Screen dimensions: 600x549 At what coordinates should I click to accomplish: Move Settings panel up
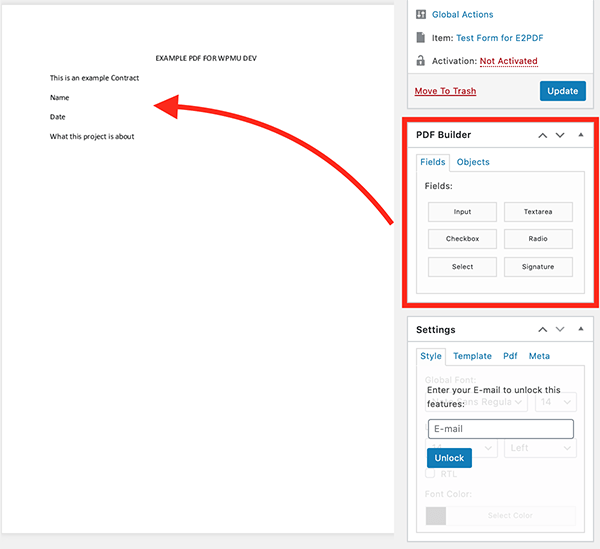pyautogui.click(x=542, y=330)
